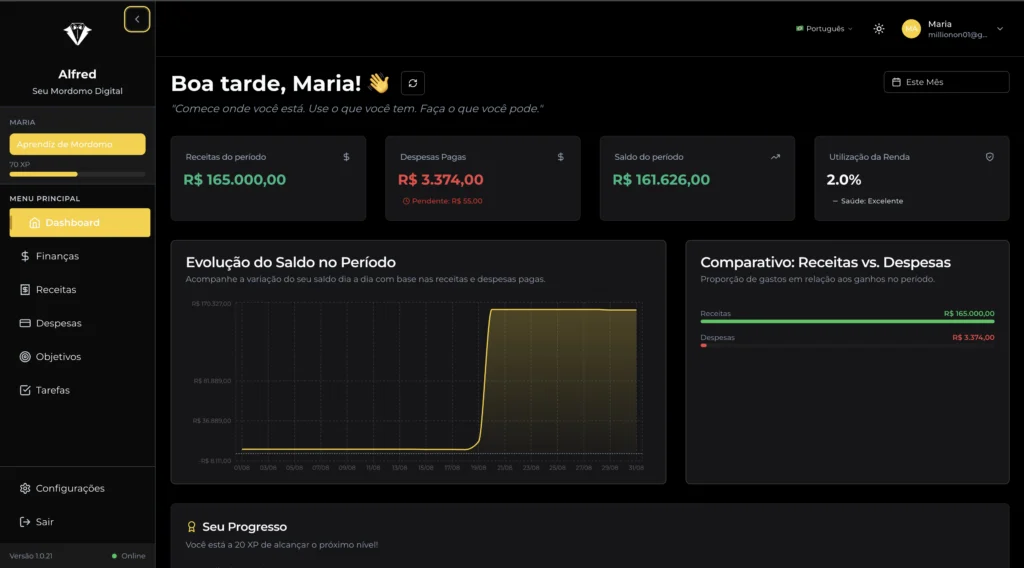Click the Alfred butler logo icon

pos(77,34)
